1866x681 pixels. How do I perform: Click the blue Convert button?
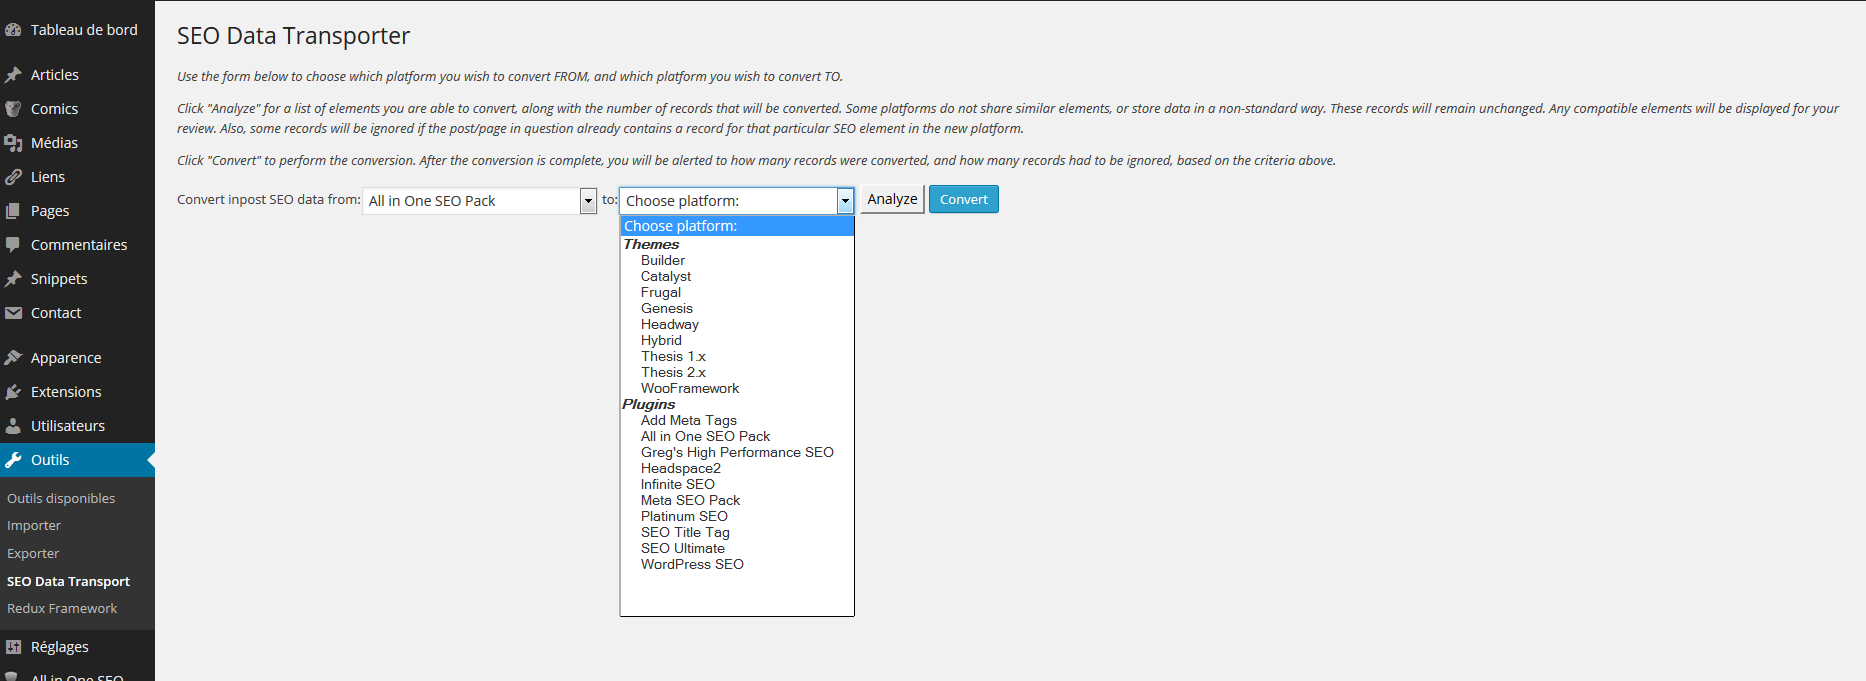click(x=964, y=199)
